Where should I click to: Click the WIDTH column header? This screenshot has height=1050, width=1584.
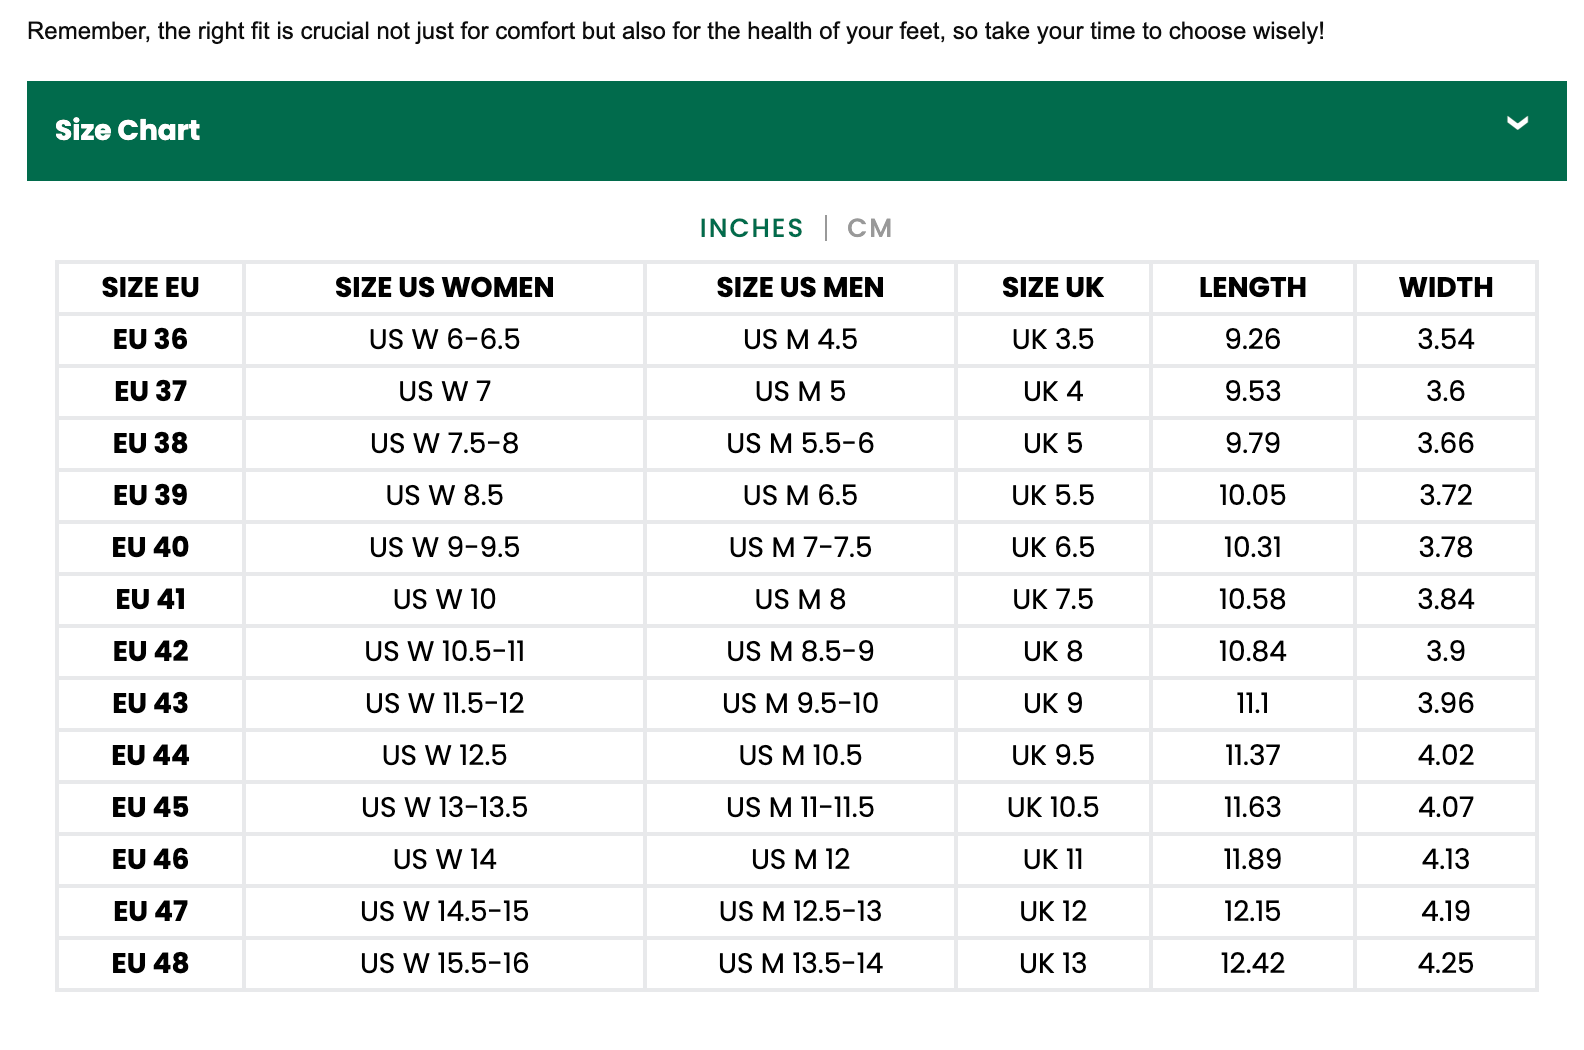point(1445,288)
